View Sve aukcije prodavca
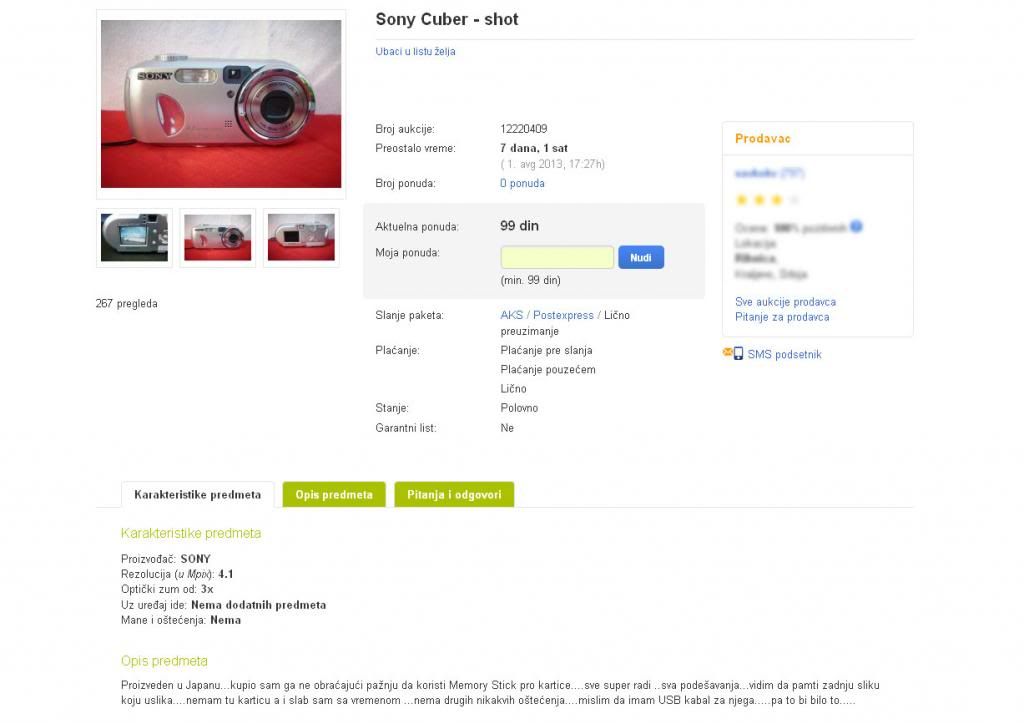 785,302
